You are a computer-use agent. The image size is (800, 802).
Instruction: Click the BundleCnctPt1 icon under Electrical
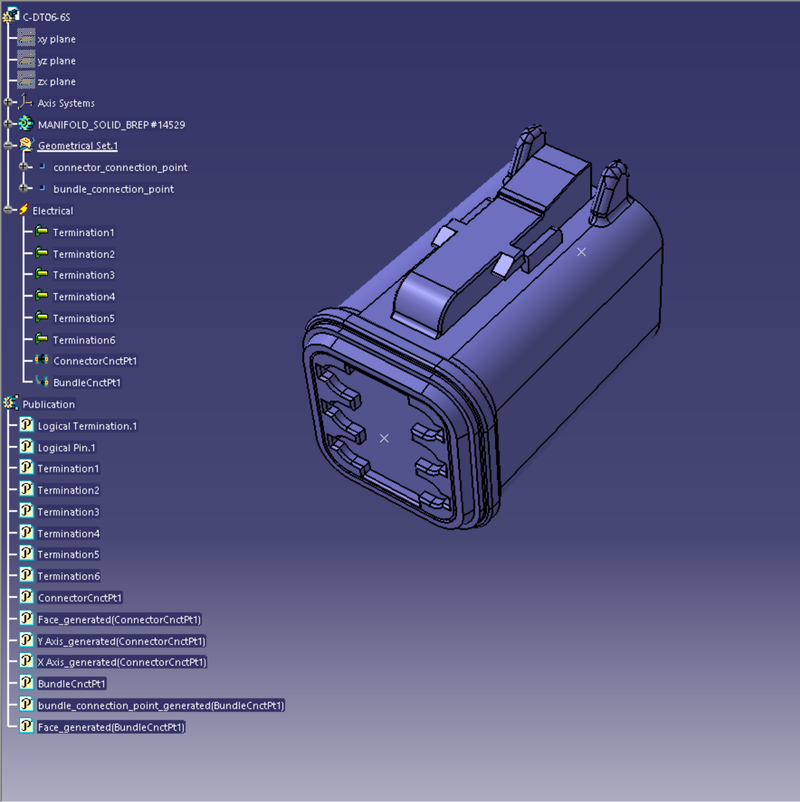point(41,382)
